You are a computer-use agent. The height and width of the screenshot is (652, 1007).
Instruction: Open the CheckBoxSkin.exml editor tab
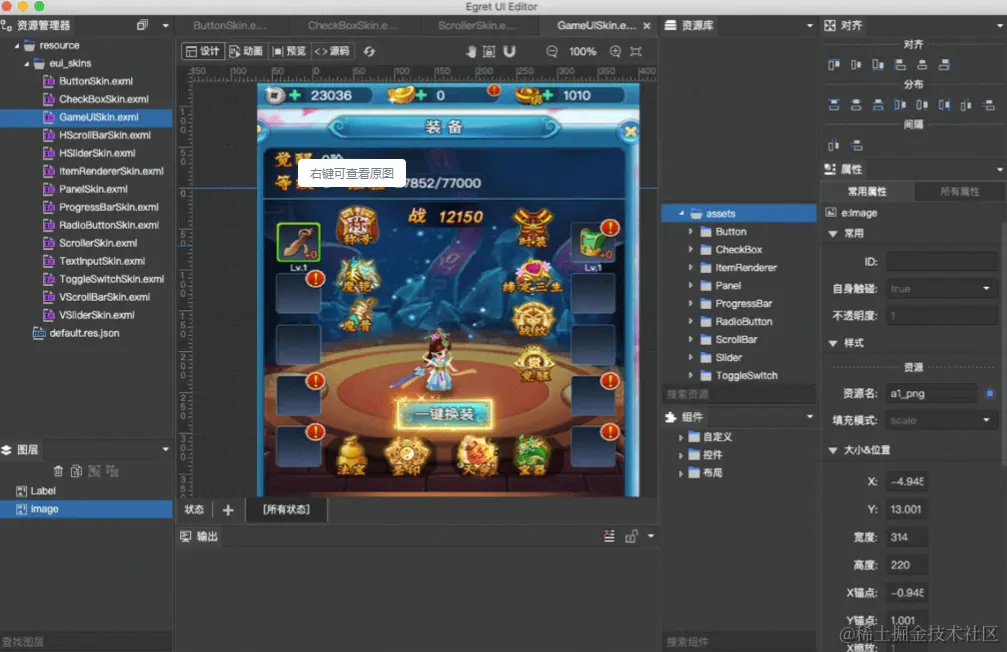click(353, 25)
